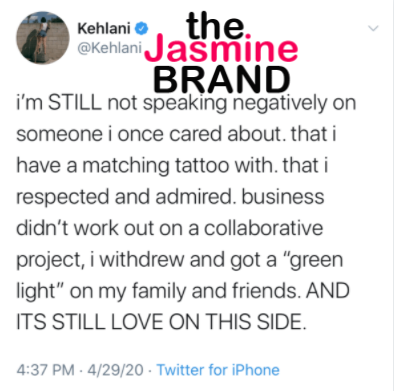Click the uppercase word STILL in first line
Screen dimensions: 394x391
[x=75, y=103]
